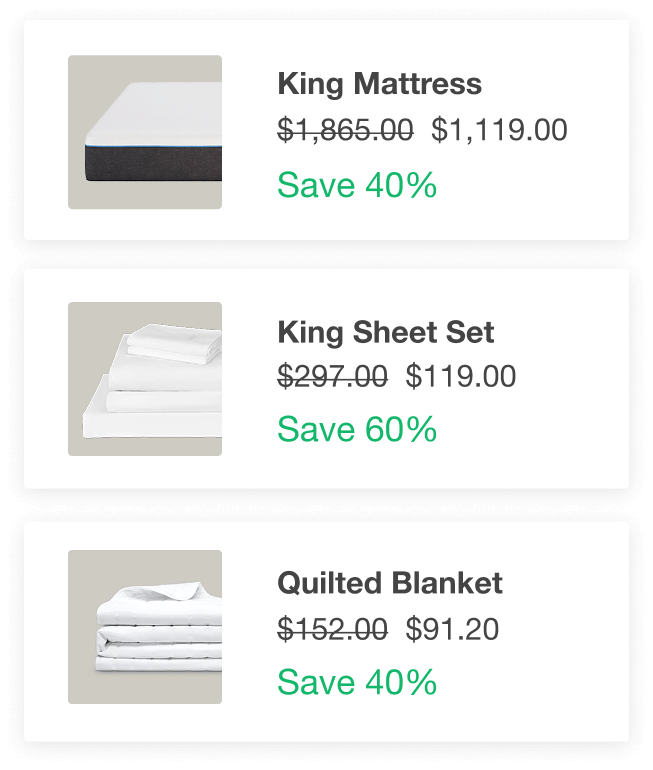Viewport: 653px width, 770px height.
Task: Click the folded pillowcase atop the sheet stack
Action: point(172,345)
